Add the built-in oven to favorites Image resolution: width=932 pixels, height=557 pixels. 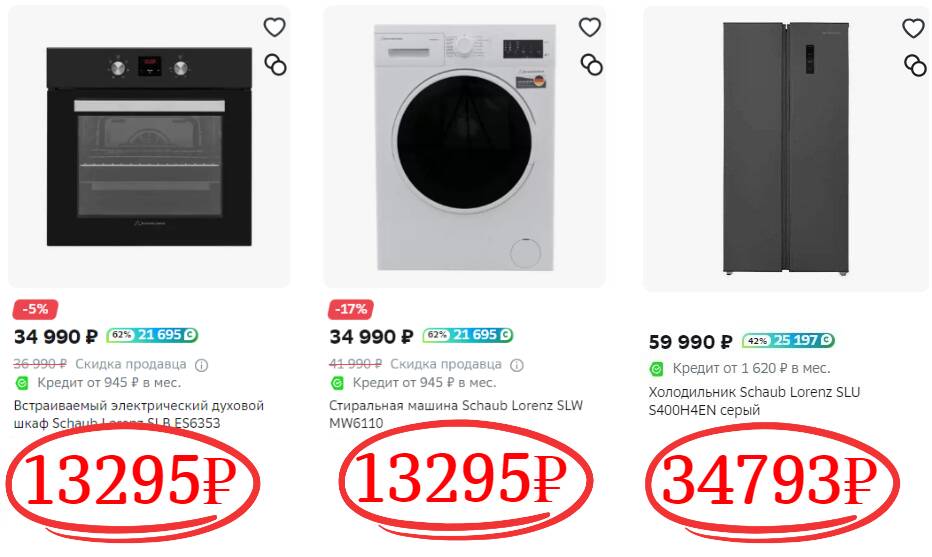(274, 28)
